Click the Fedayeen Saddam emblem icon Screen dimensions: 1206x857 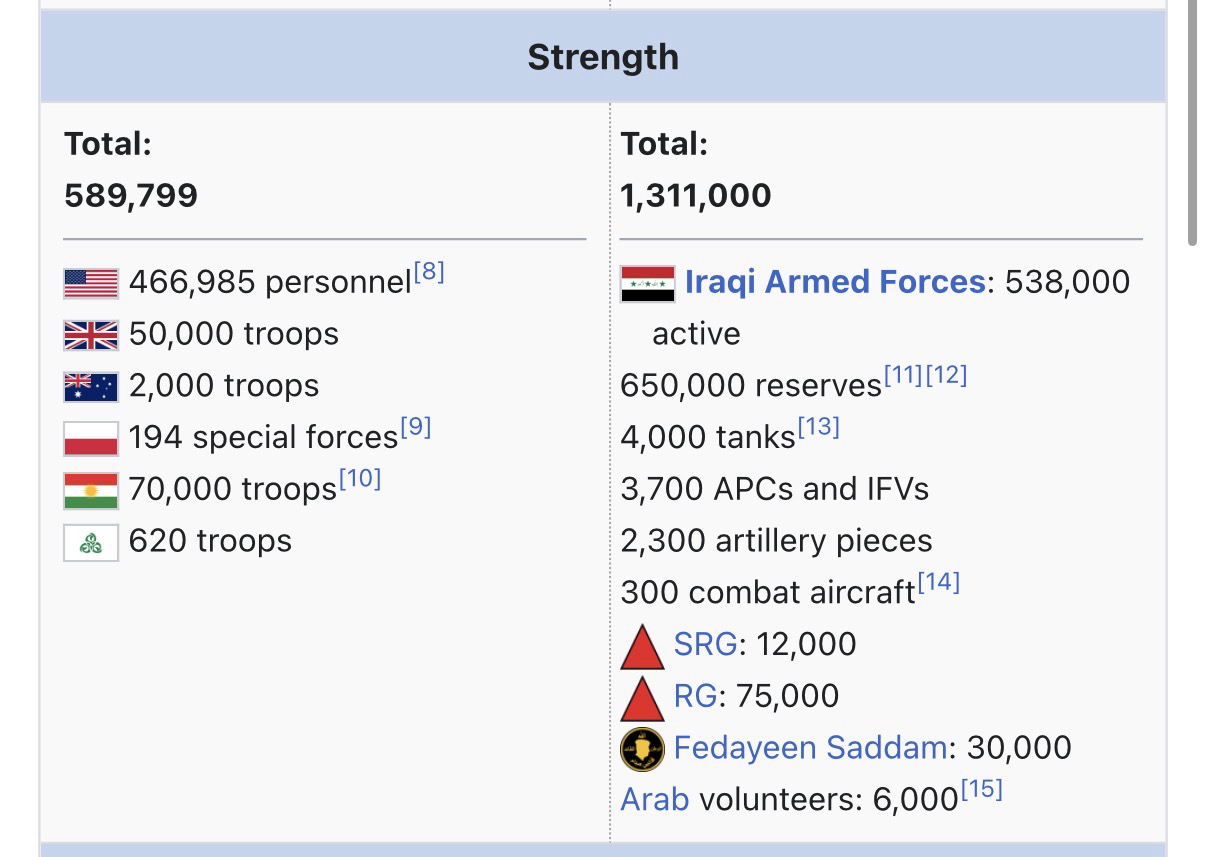pyautogui.click(x=642, y=749)
